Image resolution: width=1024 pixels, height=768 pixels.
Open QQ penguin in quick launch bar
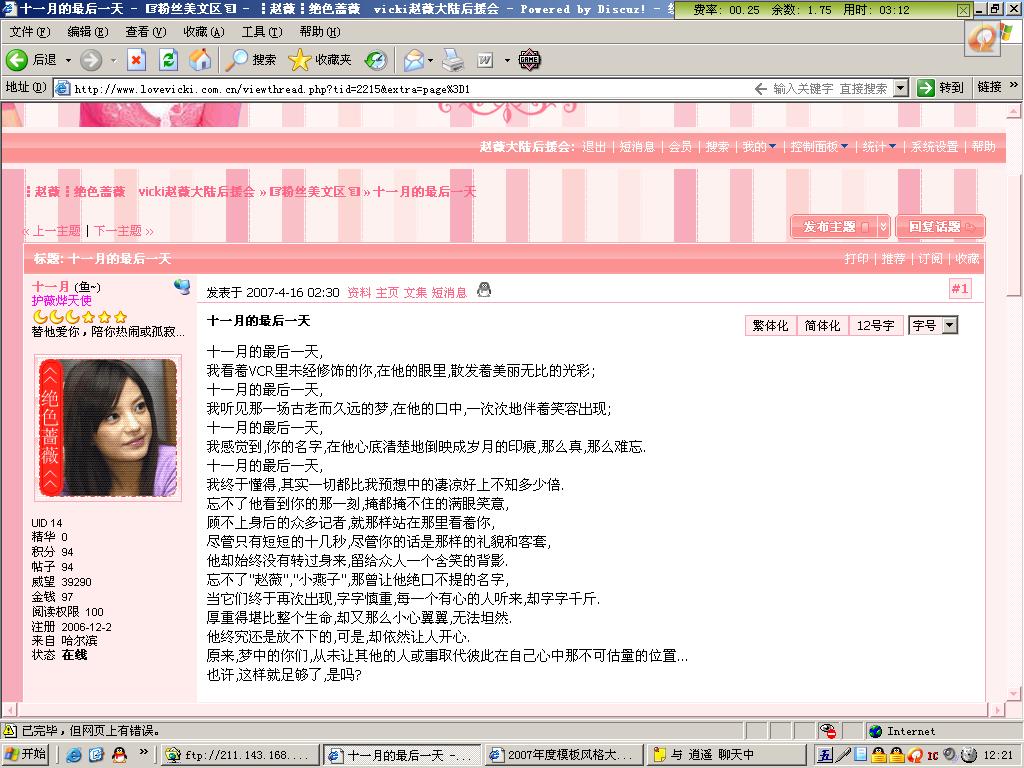119,755
